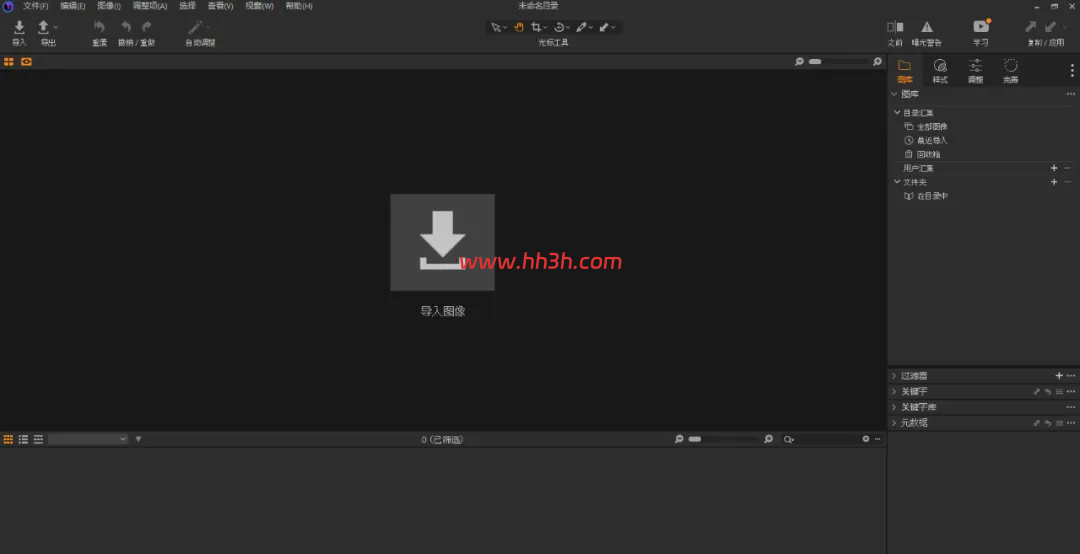Adjust the browser thumbnail size slider
This screenshot has height=554, width=1080.
[724, 439]
